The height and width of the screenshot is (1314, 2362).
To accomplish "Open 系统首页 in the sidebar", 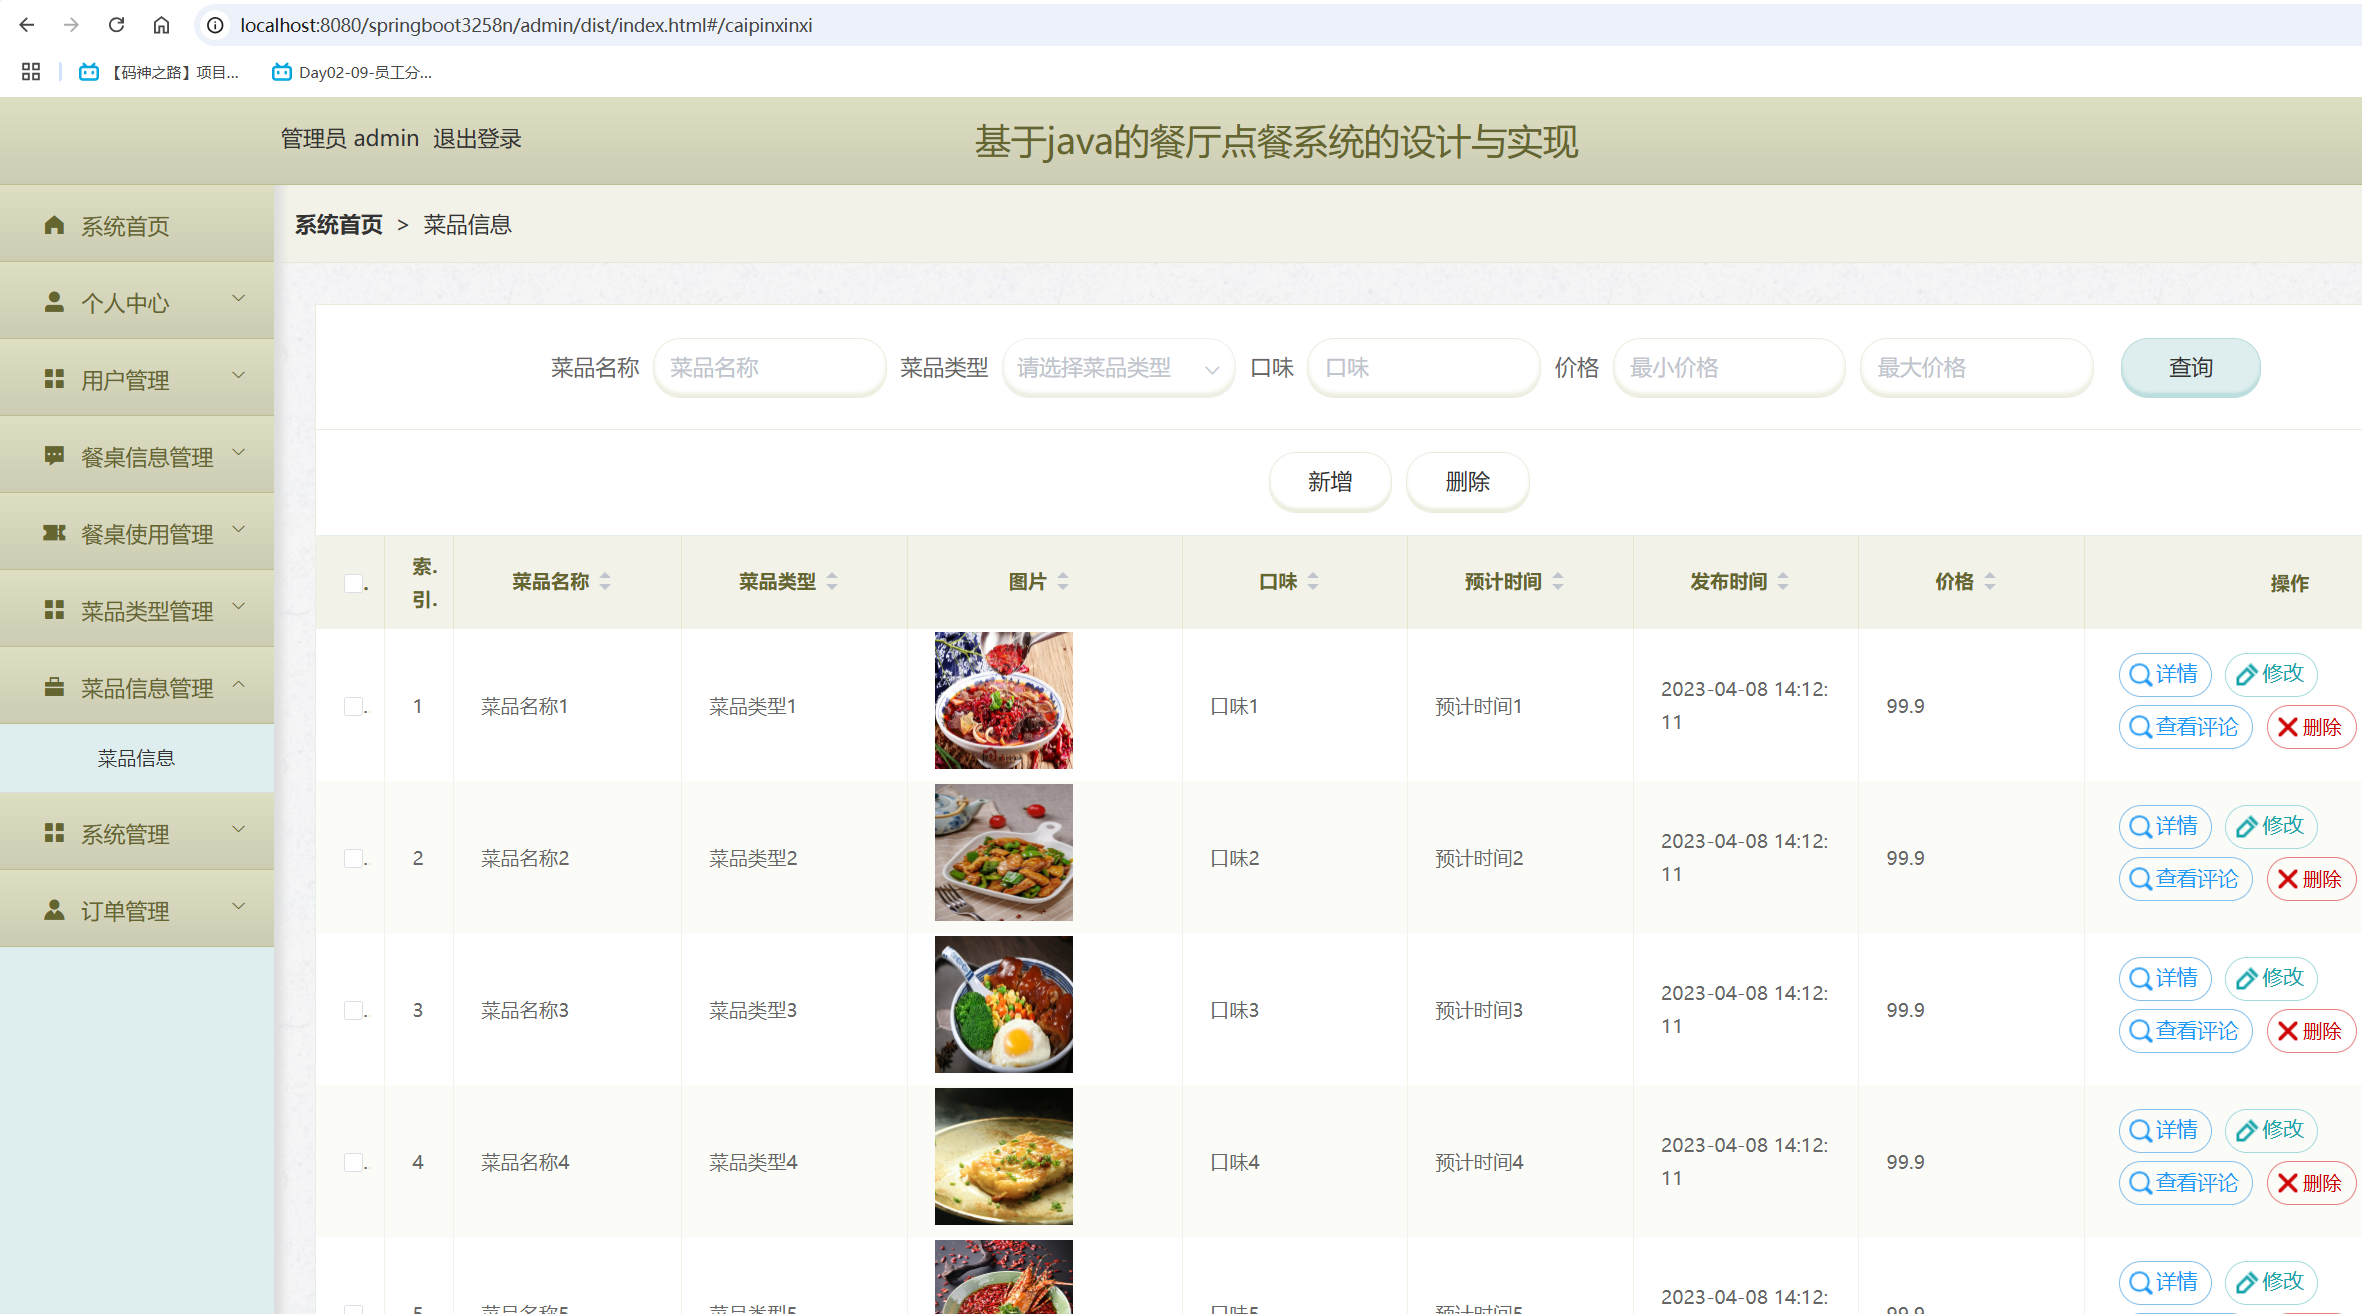I will click(137, 225).
